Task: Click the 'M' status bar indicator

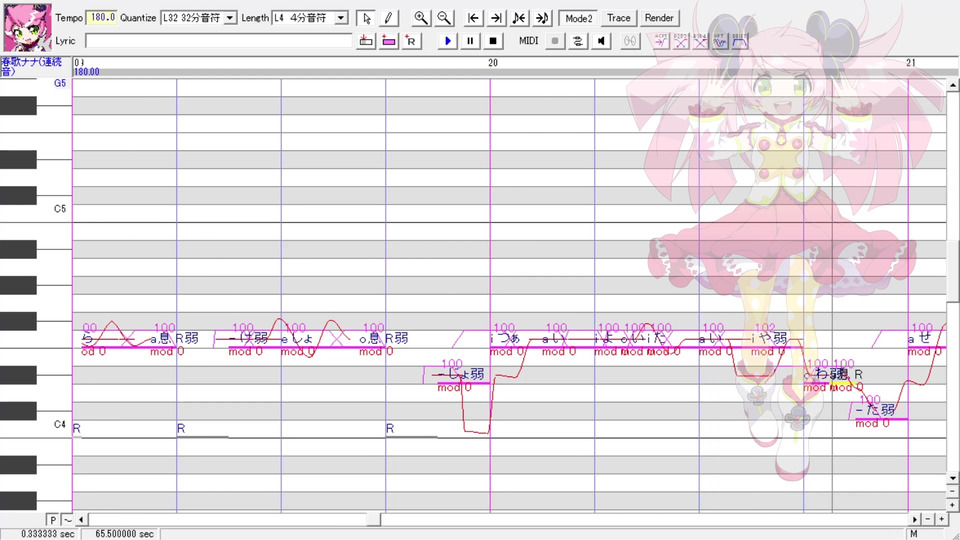Action: tap(913, 534)
